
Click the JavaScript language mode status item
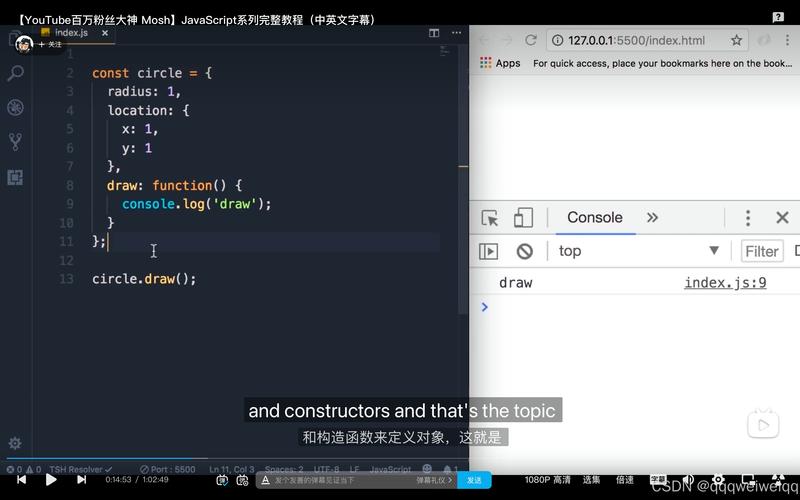tap(390, 469)
